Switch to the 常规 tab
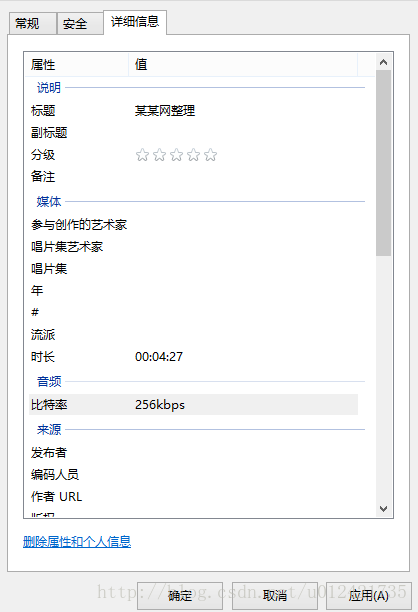Screen dimensions: 418x612 pyautogui.click(x=33, y=24)
